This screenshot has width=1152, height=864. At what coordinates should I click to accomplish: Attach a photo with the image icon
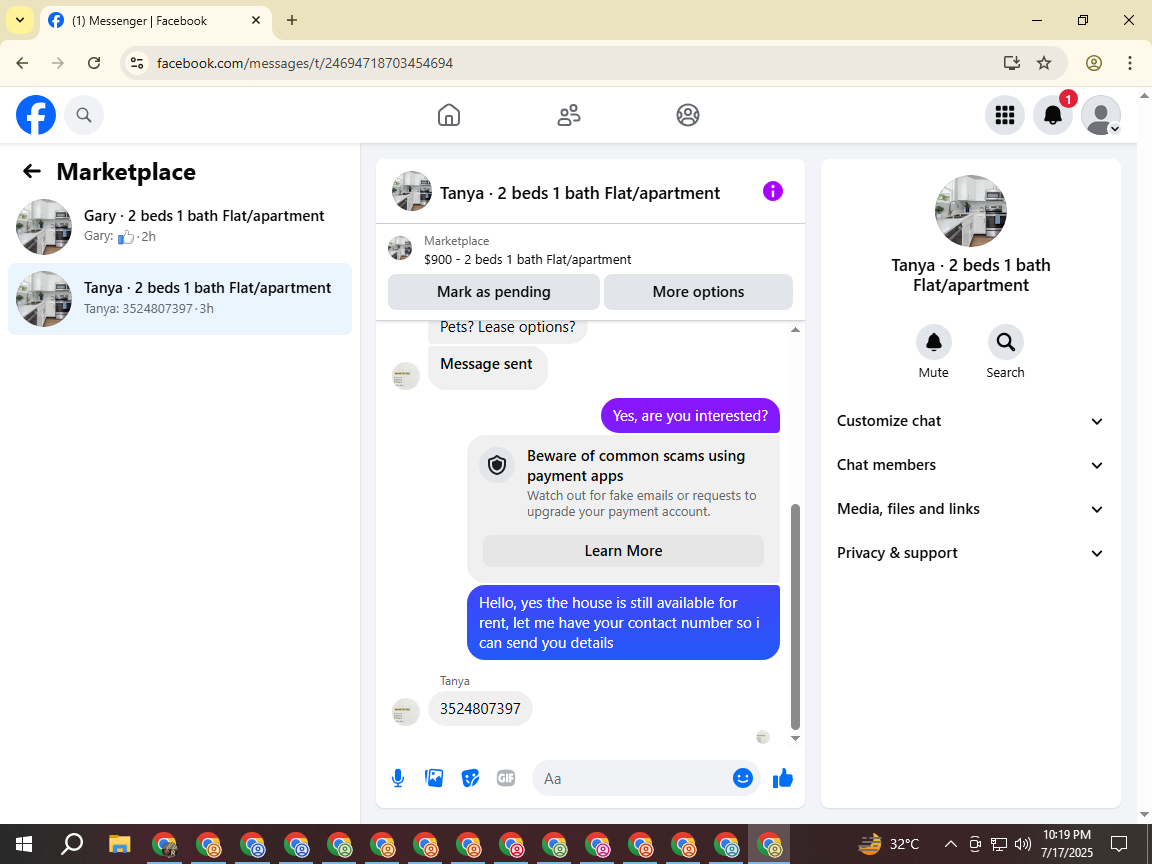434,779
